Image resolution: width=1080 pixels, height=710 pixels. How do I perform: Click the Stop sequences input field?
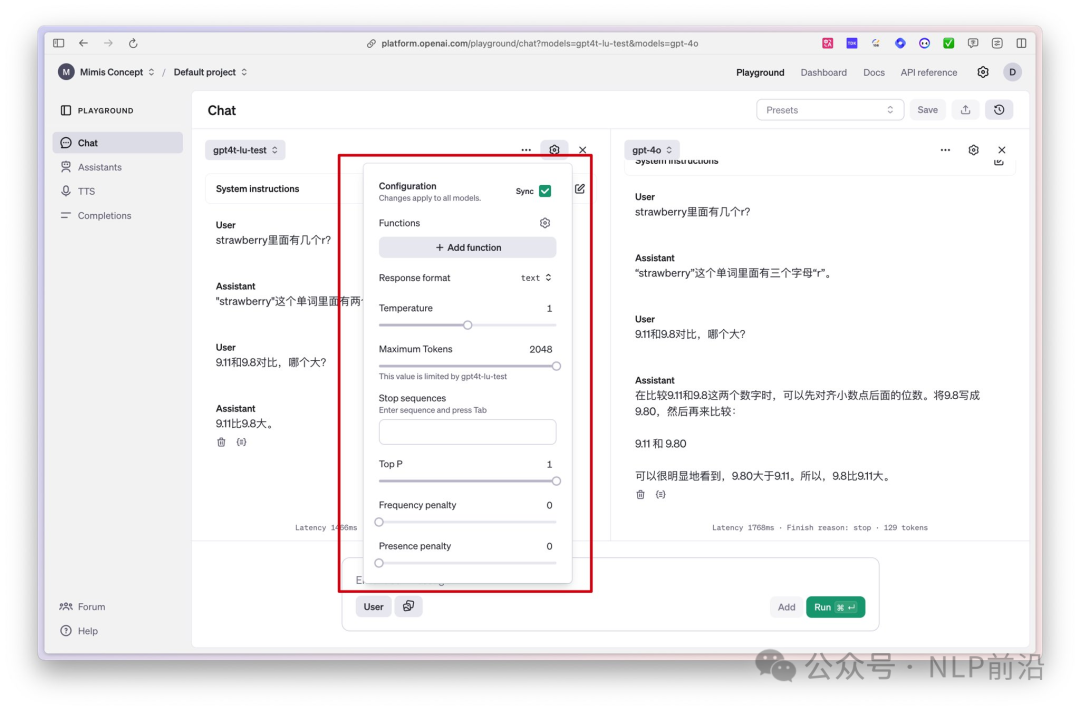467,432
